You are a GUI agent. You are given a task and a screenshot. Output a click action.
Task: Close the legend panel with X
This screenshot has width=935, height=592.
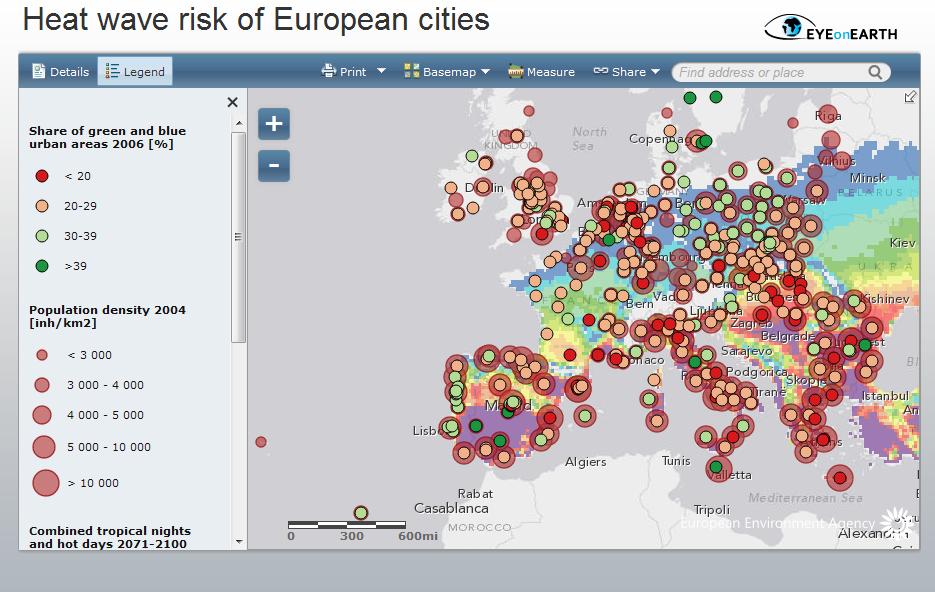[233, 102]
